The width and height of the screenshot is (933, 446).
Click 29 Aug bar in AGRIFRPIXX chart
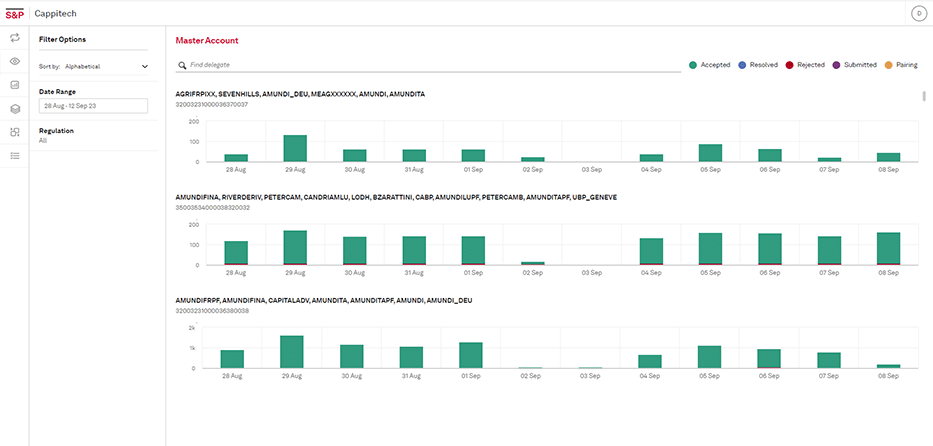coord(295,149)
